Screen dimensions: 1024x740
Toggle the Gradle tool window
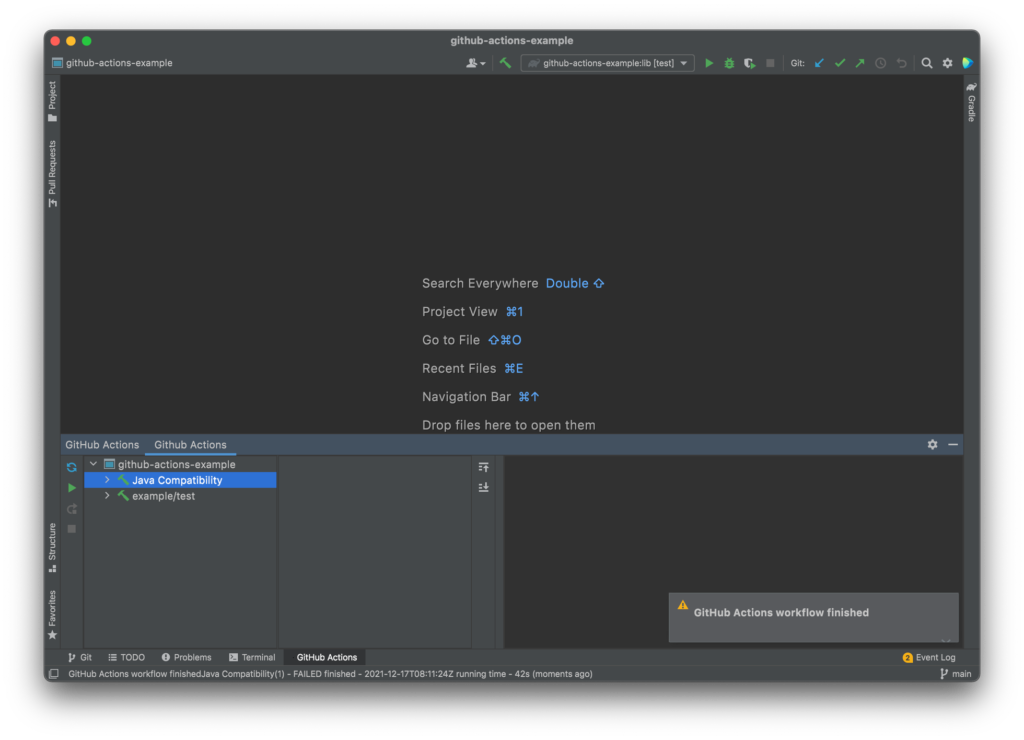pos(971,102)
